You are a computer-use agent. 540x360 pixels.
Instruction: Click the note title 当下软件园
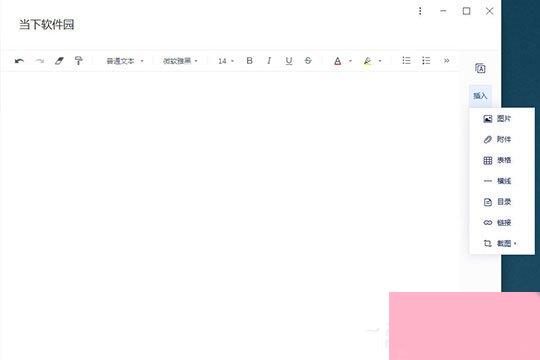pyautogui.click(x=46, y=25)
